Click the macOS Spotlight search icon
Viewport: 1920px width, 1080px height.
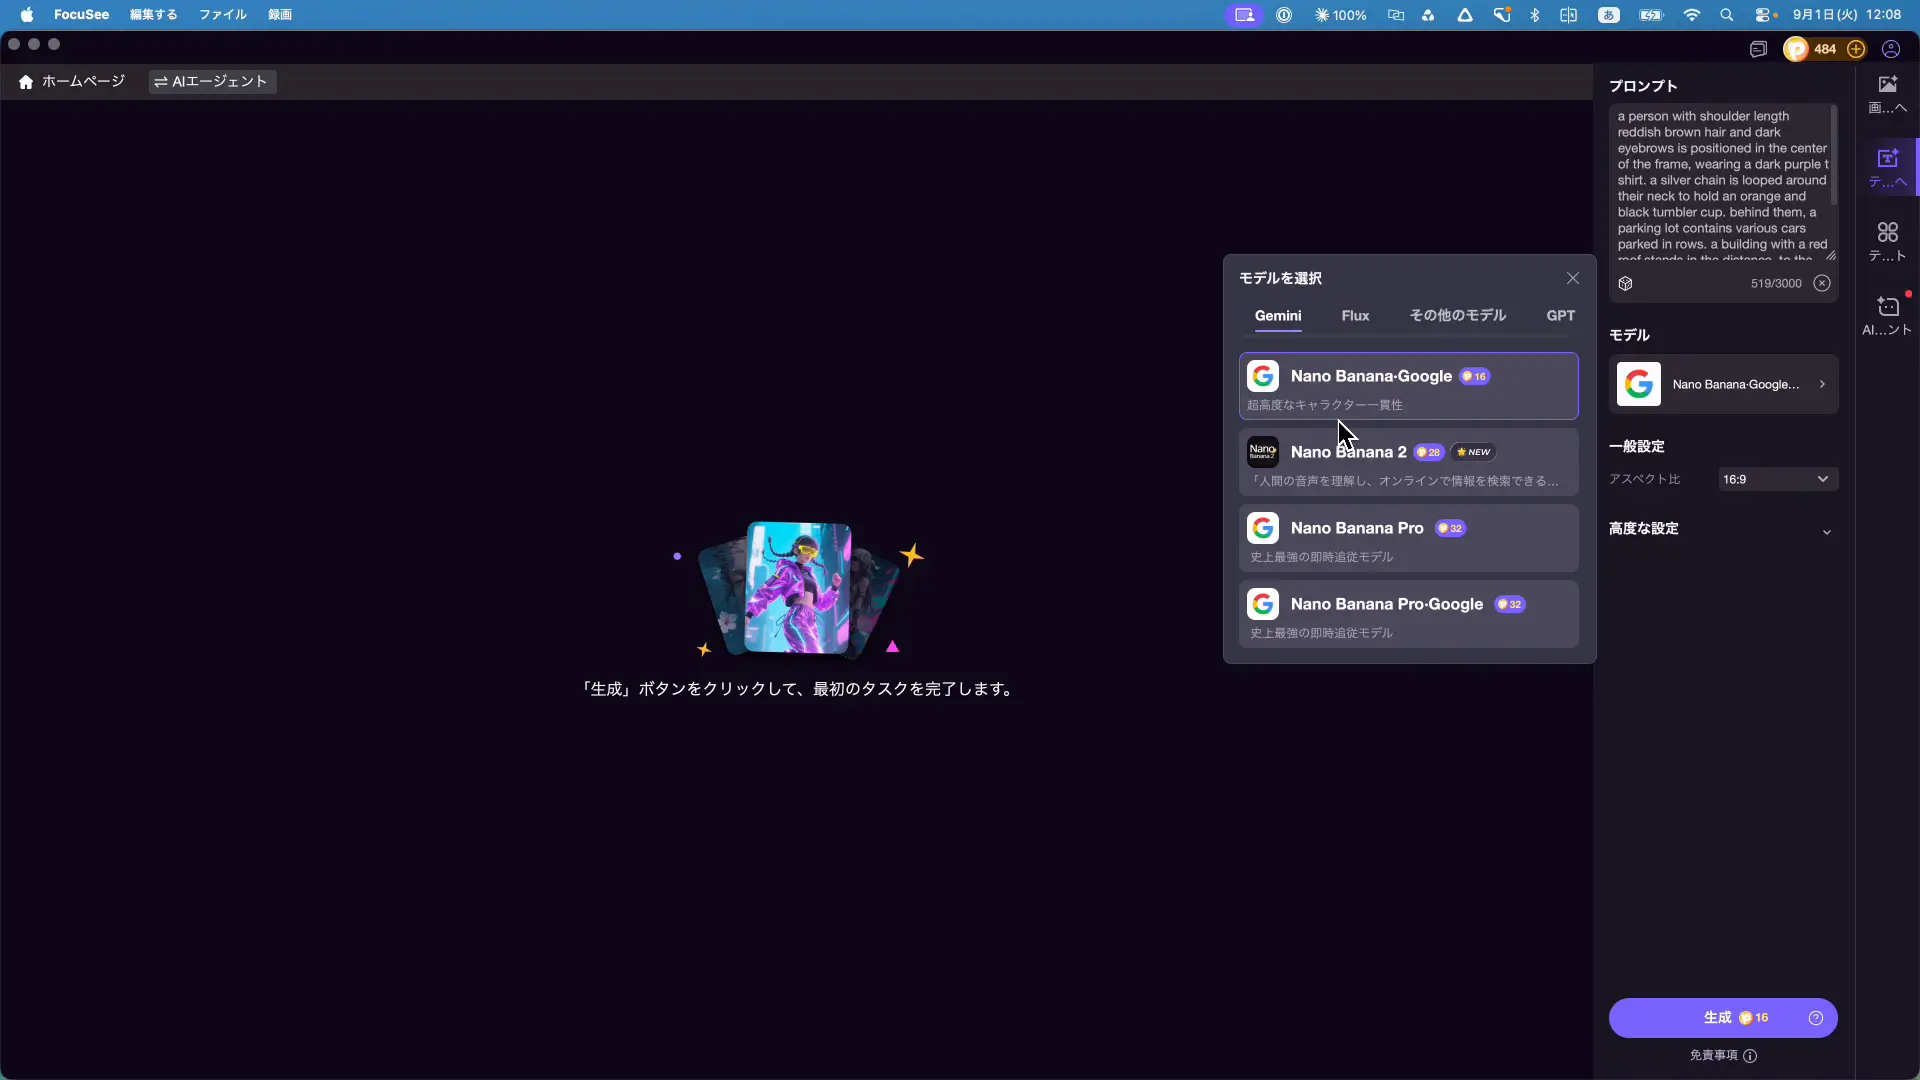click(x=1726, y=15)
